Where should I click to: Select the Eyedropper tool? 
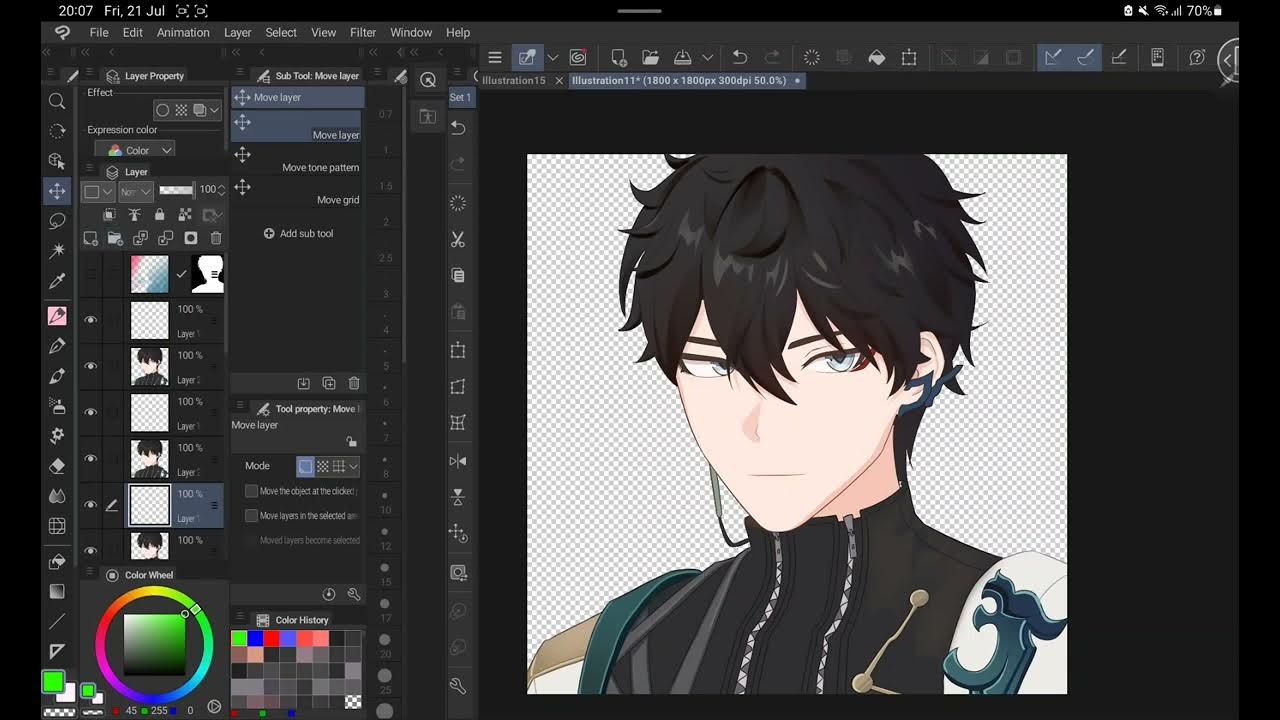coord(57,282)
